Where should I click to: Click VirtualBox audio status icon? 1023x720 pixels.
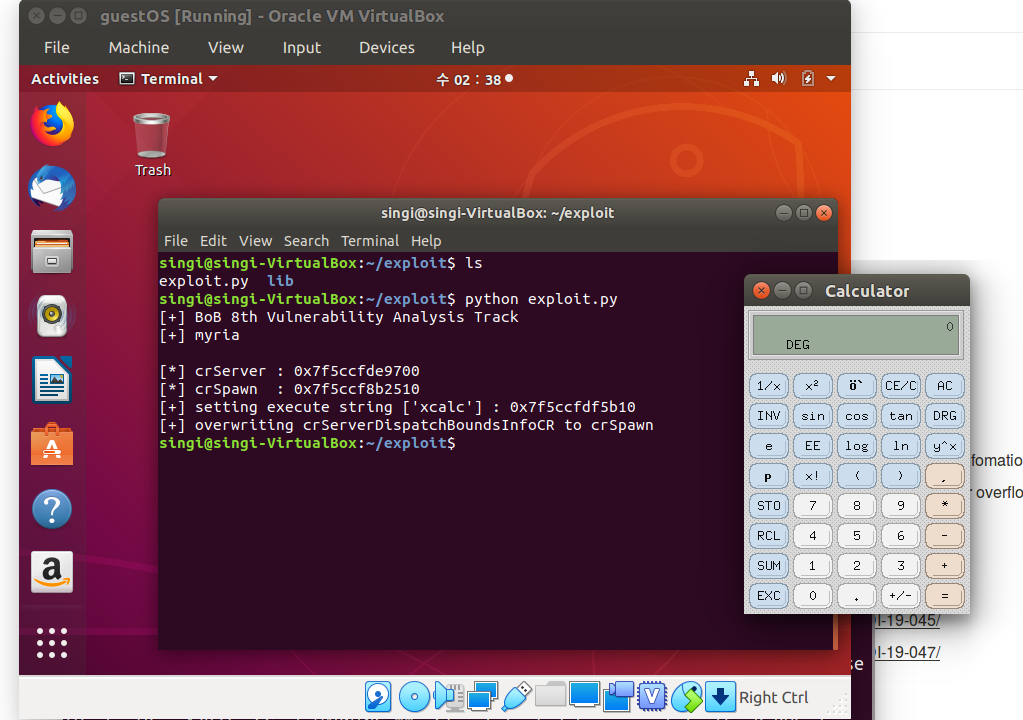click(x=449, y=697)
